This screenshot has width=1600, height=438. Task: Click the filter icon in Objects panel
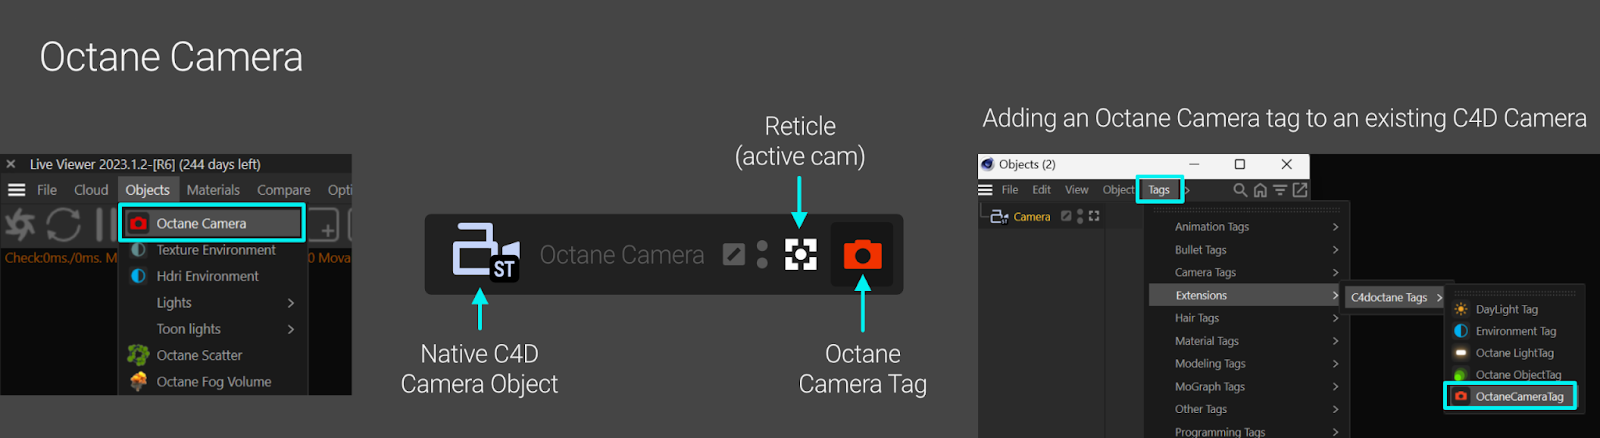pos(1280,190)
